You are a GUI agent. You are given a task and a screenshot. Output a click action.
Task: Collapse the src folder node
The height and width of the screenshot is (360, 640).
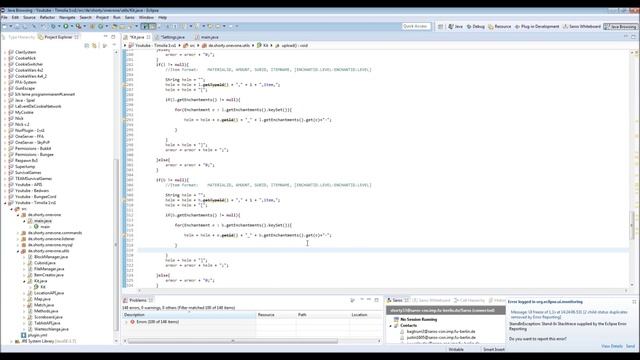(x=12, y=209)
